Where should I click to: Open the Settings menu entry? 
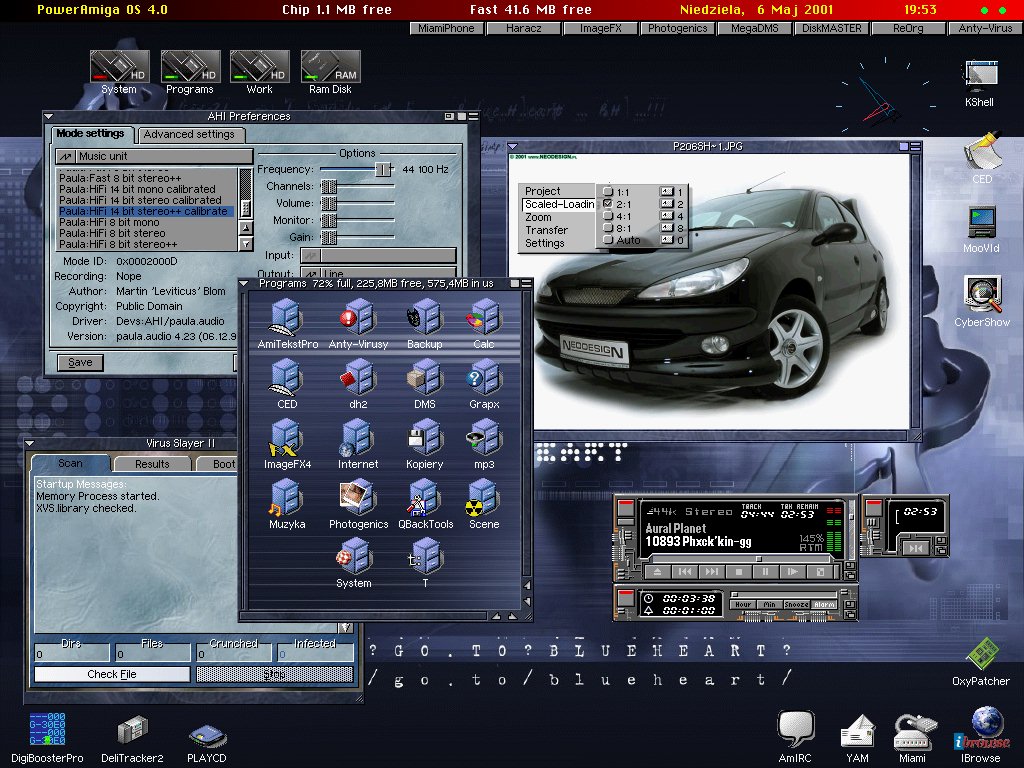[545, 243]
